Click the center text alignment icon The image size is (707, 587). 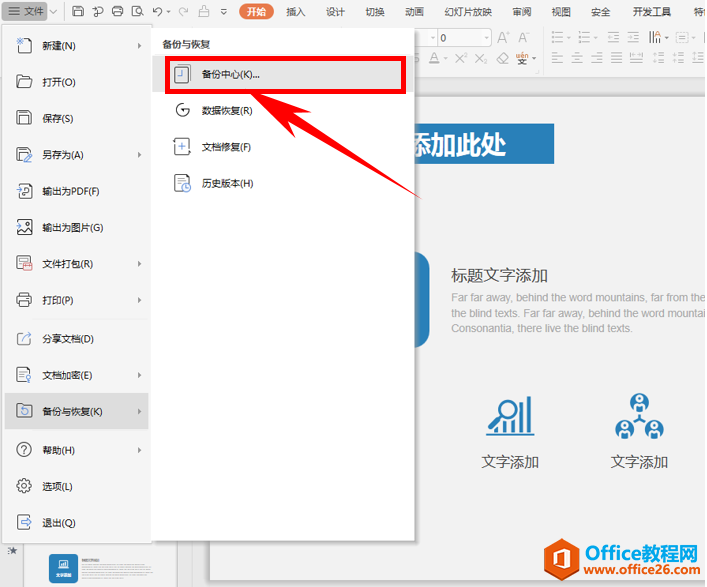577,58
